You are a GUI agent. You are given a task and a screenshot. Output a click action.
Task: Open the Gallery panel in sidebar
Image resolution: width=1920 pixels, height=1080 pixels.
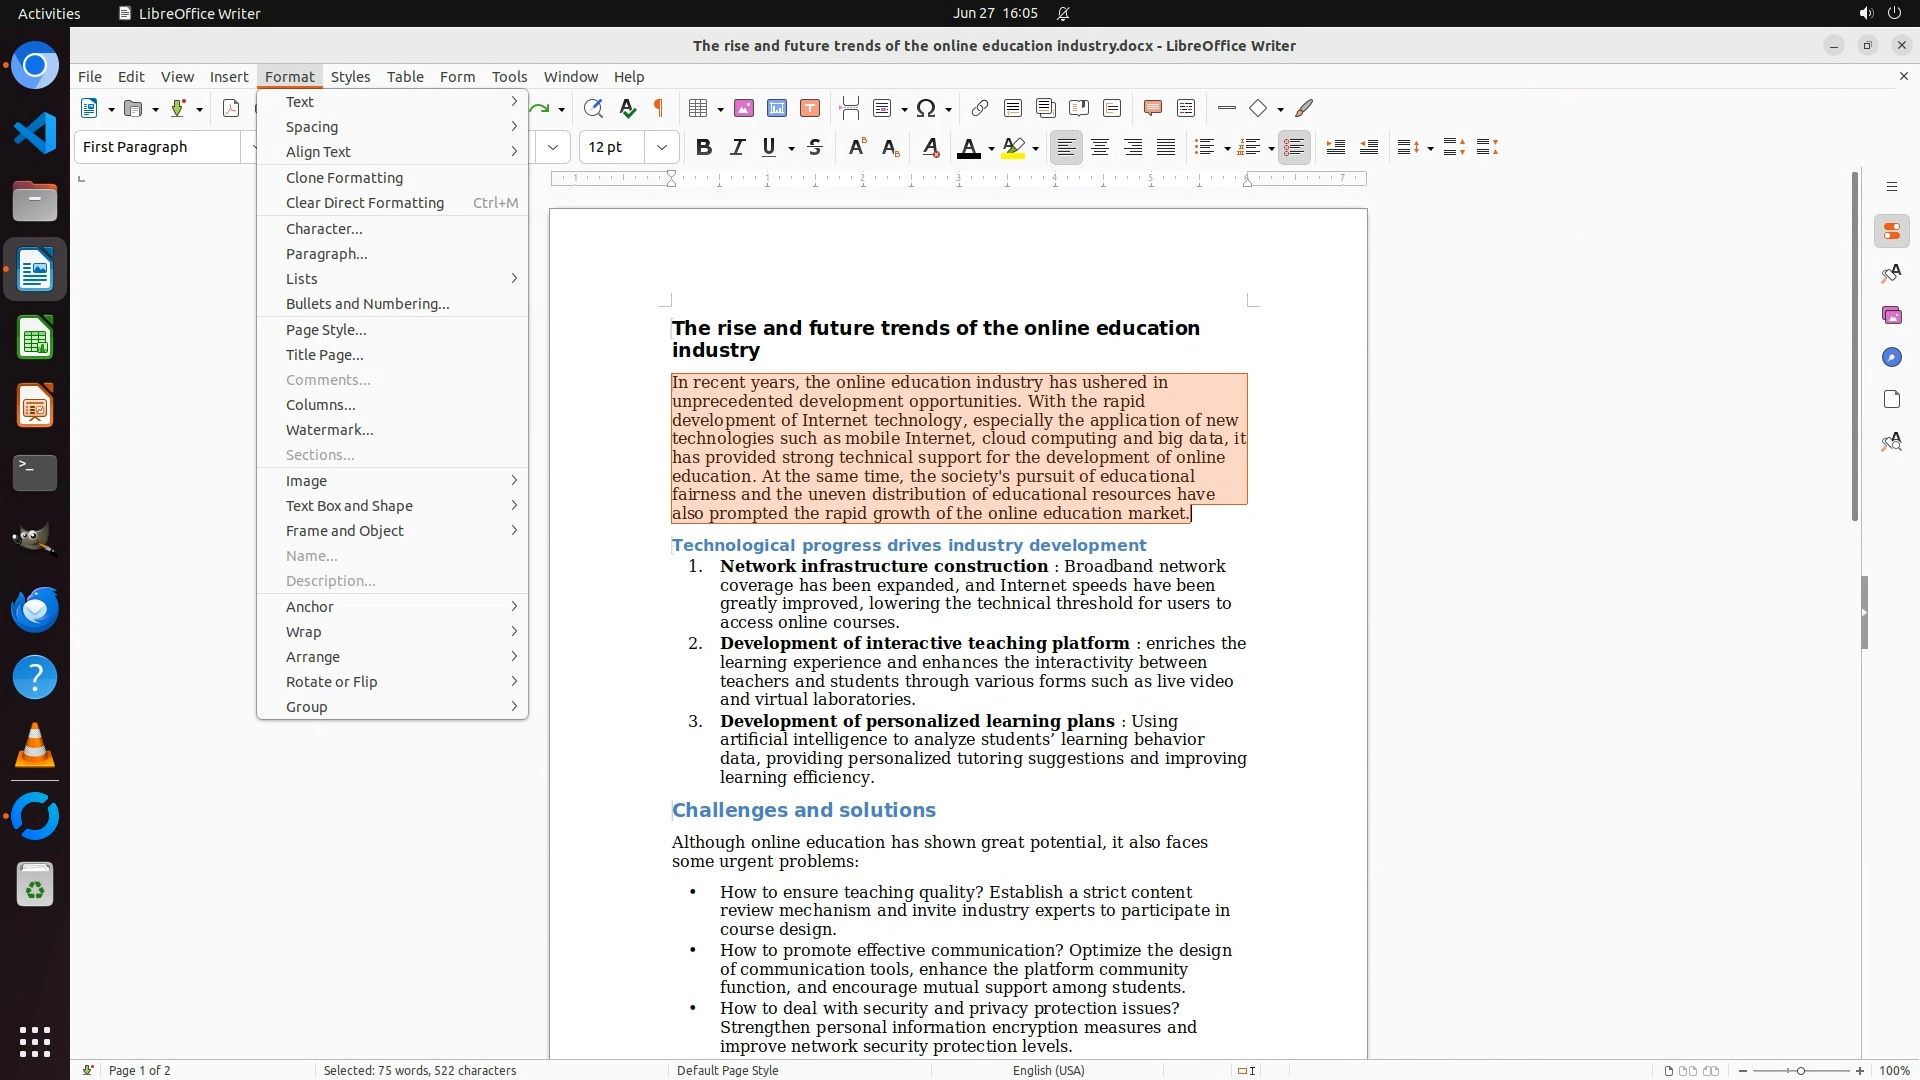(x=1891, y=315)
